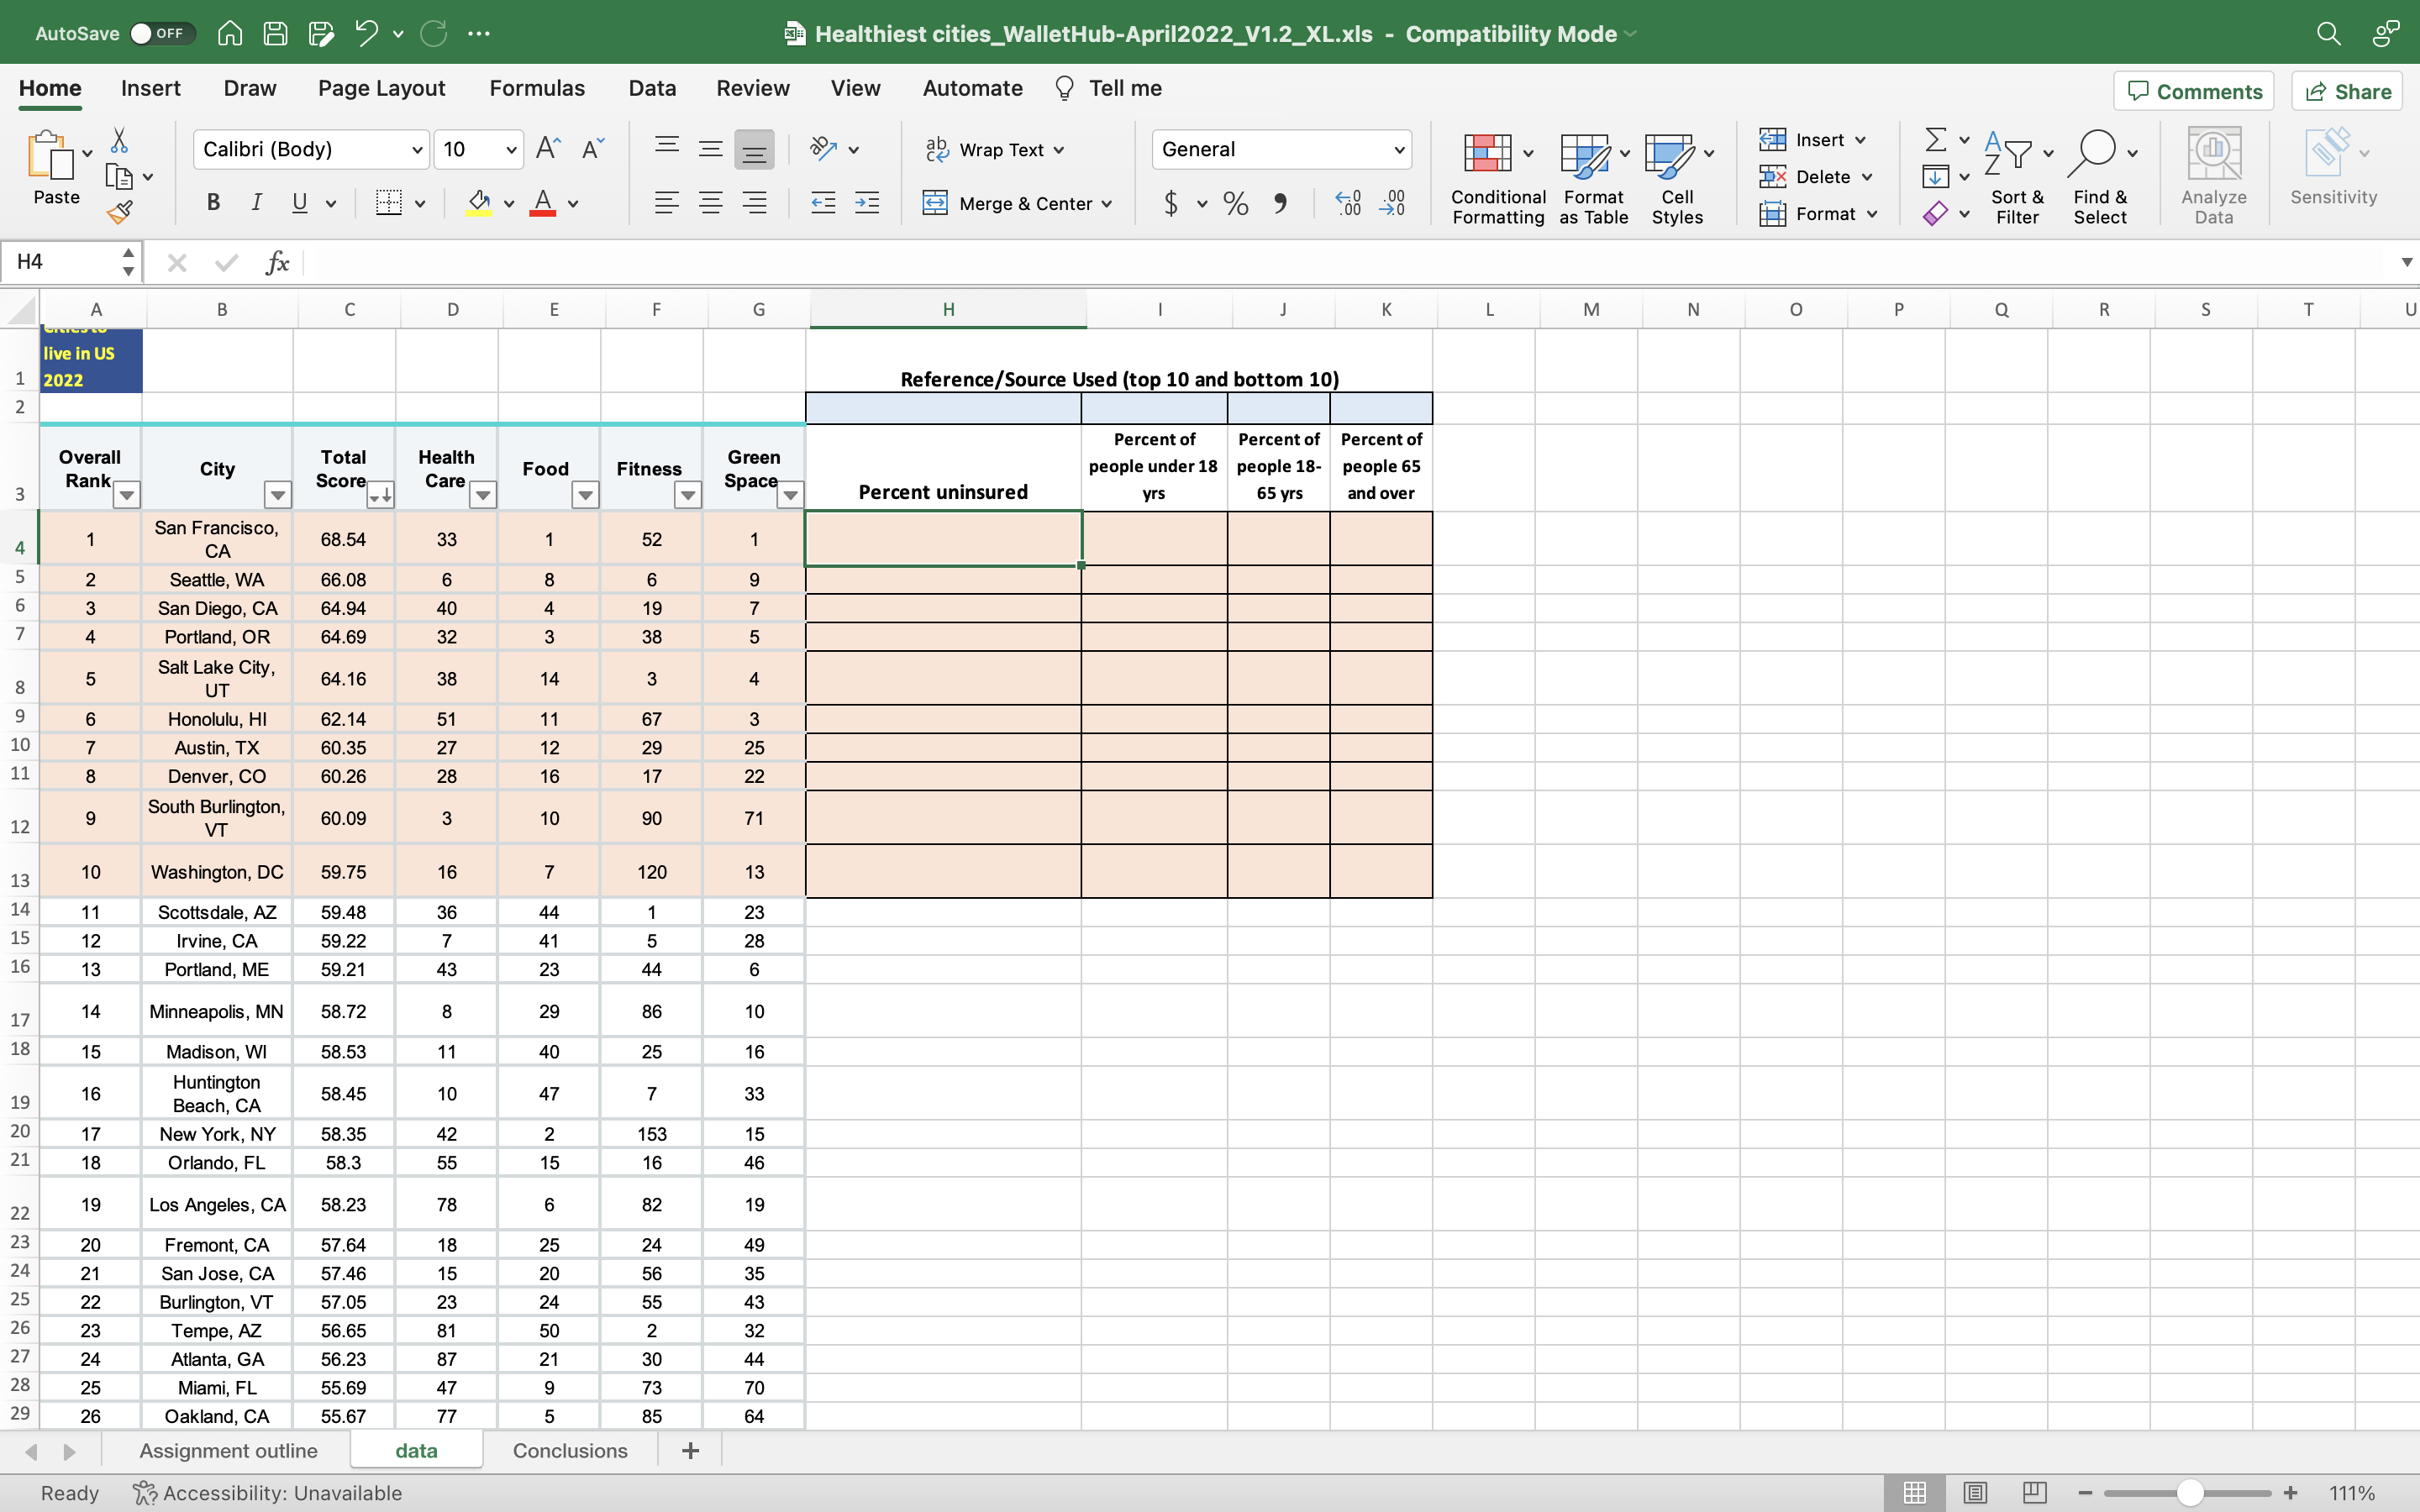Click the Increase Indent icon
The height and width of the screenshot is (1512, 2420).
pyautogui.click(x=867, y=203)
